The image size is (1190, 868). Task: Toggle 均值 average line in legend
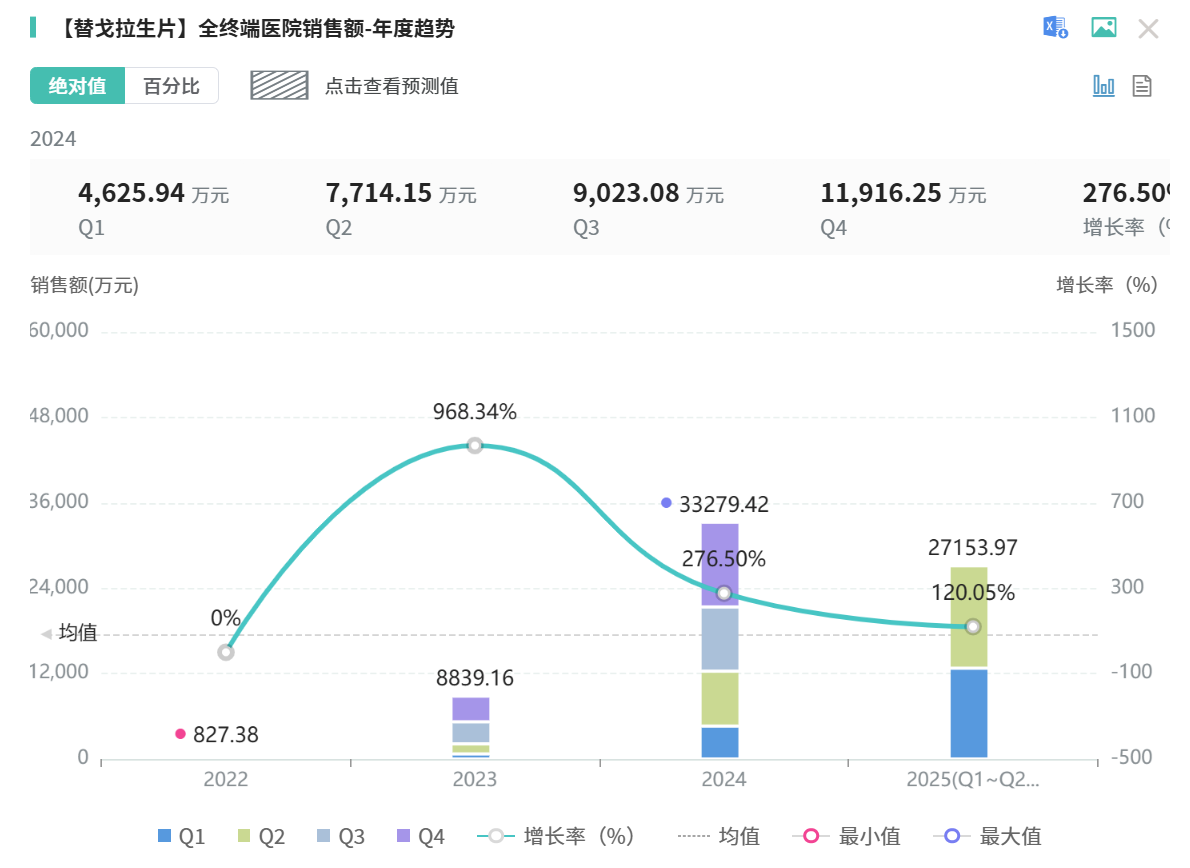pos(718,837)
